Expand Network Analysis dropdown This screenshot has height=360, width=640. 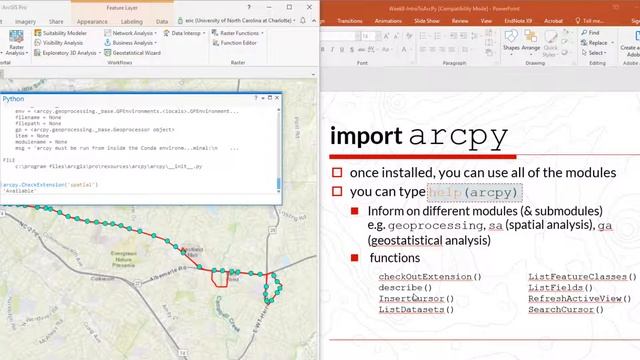coord(156,33)
